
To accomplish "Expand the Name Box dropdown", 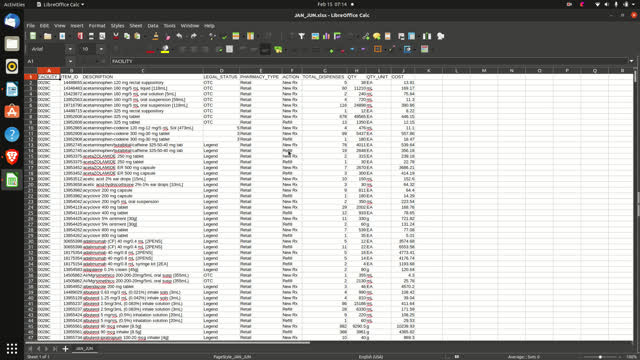I will click(x=70, y=61).
